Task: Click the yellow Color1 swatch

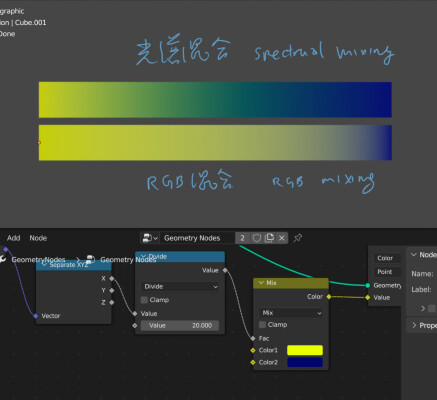Action: coord(305,350)
